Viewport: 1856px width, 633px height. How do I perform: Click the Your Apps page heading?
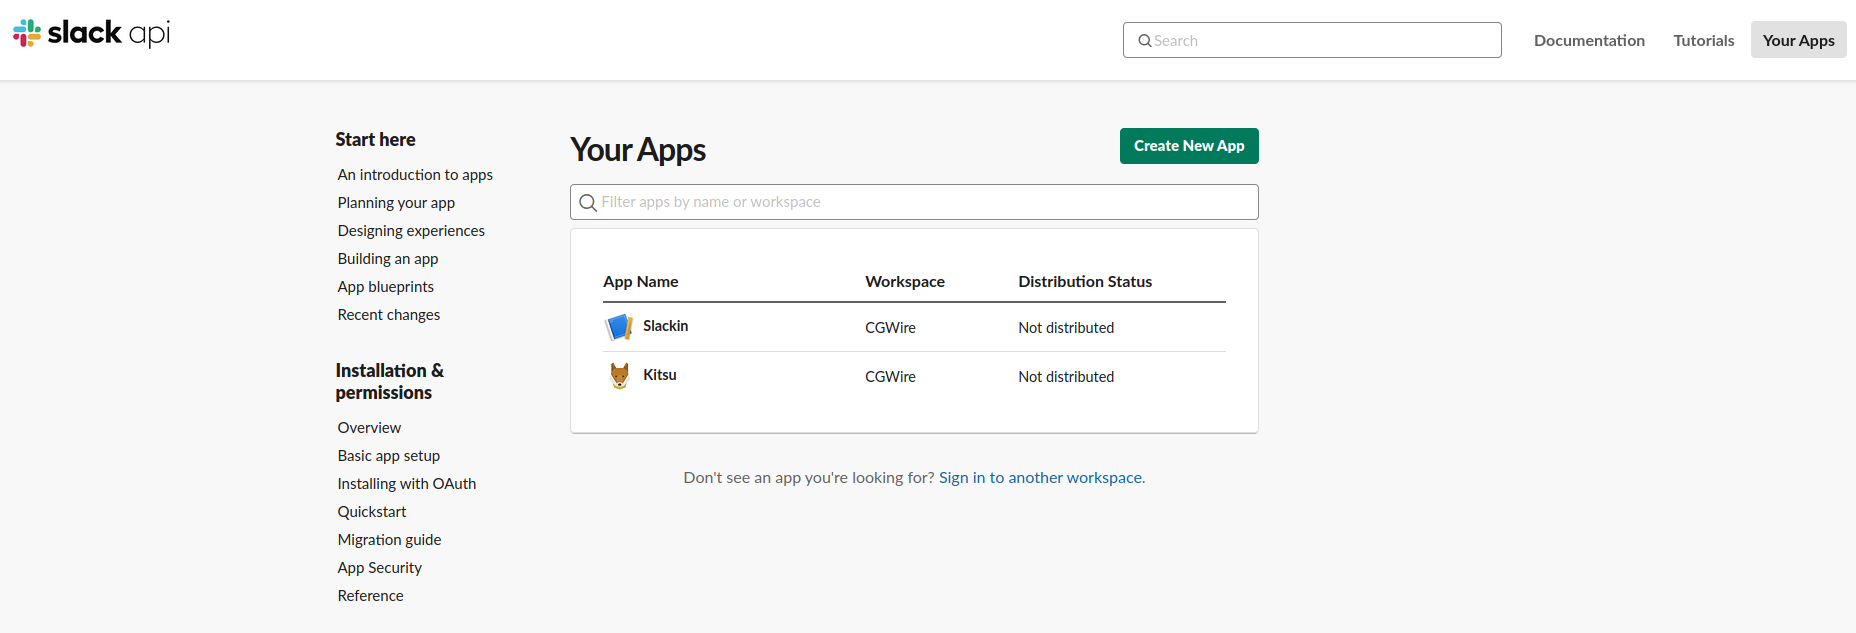point(638,150)
